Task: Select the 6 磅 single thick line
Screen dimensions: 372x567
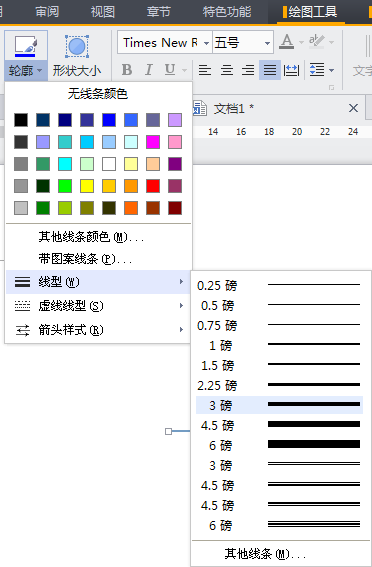Action: [x=279, y=445]
